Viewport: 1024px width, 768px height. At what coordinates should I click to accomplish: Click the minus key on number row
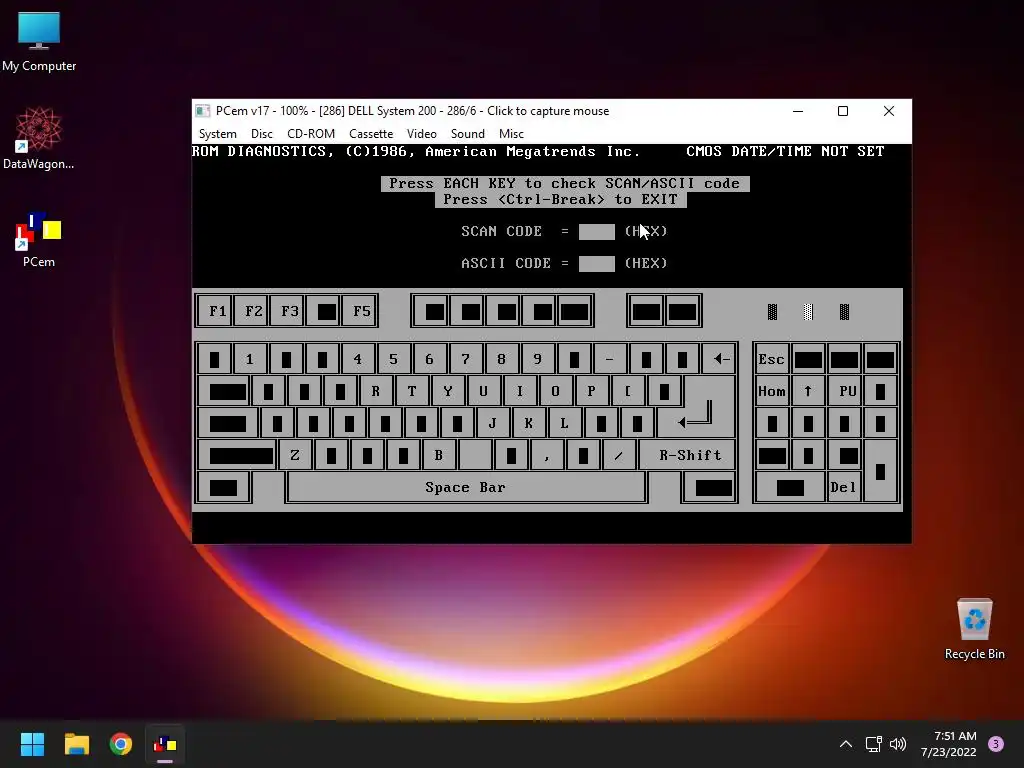pyautogui.click(x=609, y=359)
